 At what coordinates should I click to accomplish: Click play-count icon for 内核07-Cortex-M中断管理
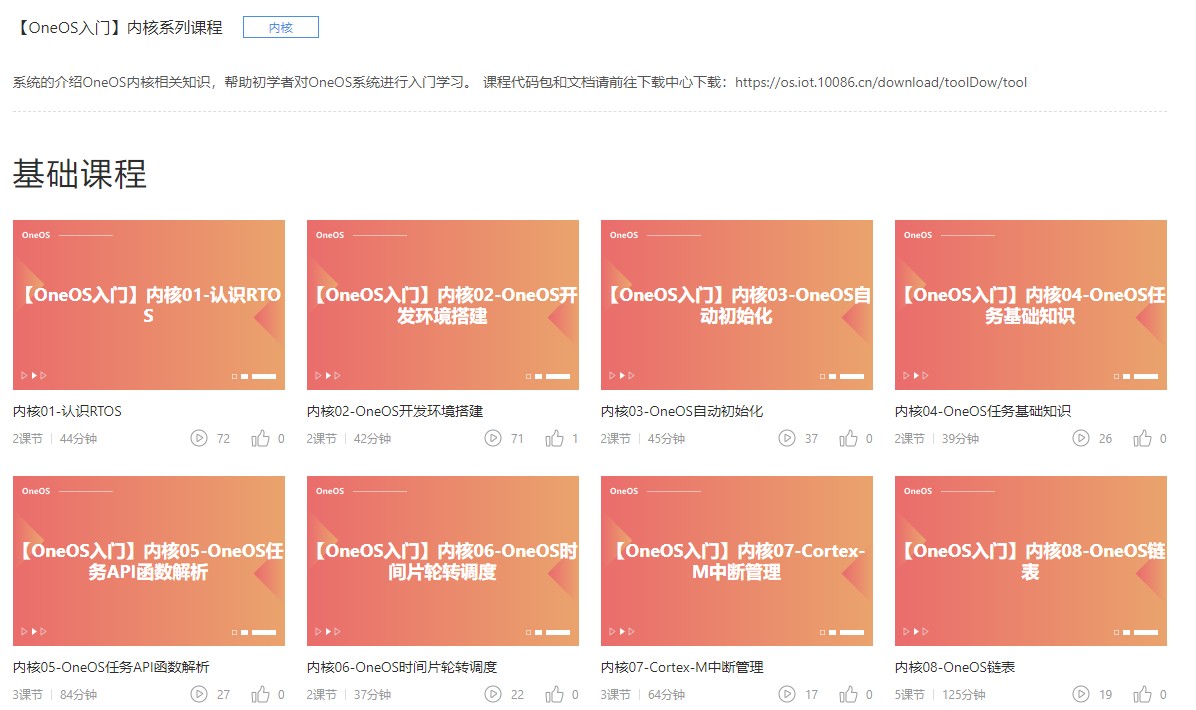point(786,694)
